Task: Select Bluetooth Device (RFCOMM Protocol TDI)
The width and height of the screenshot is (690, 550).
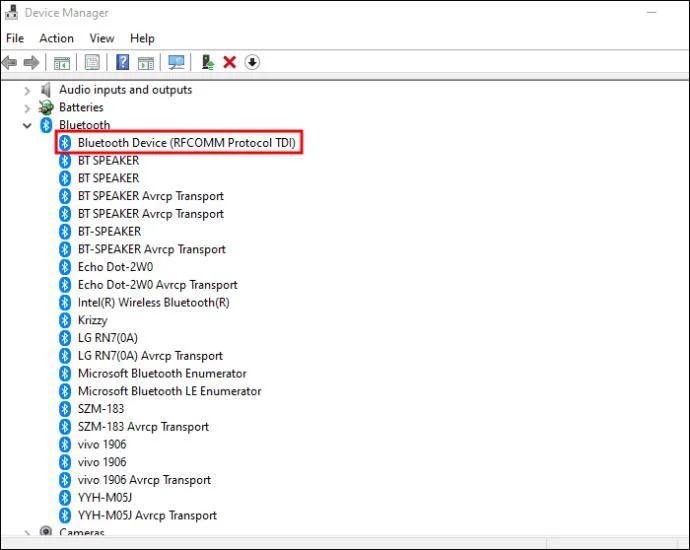Action: 187,143
